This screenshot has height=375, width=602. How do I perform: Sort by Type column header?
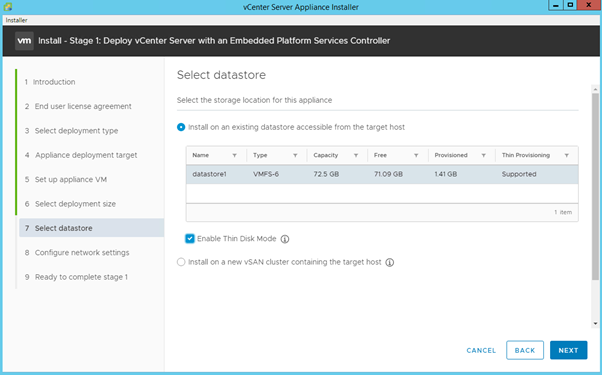260,155
